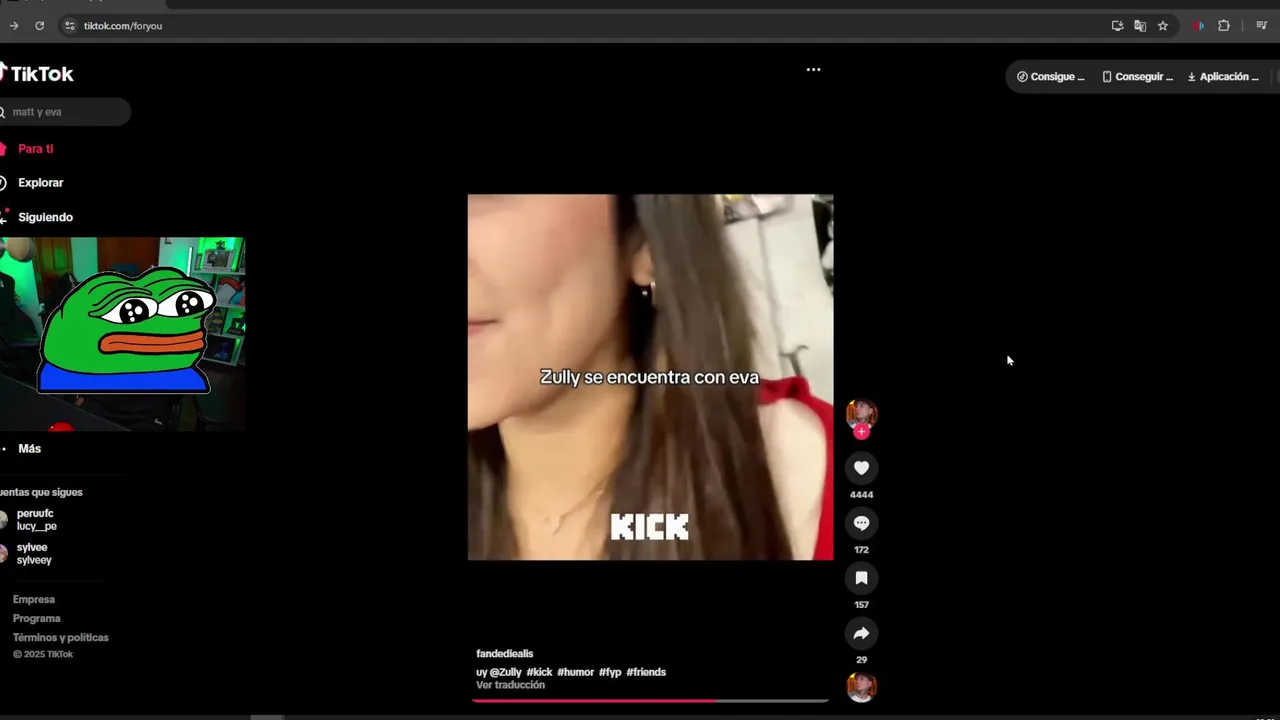Share the video with the arrow icon

pyautogui.click(x=861, y=633)
